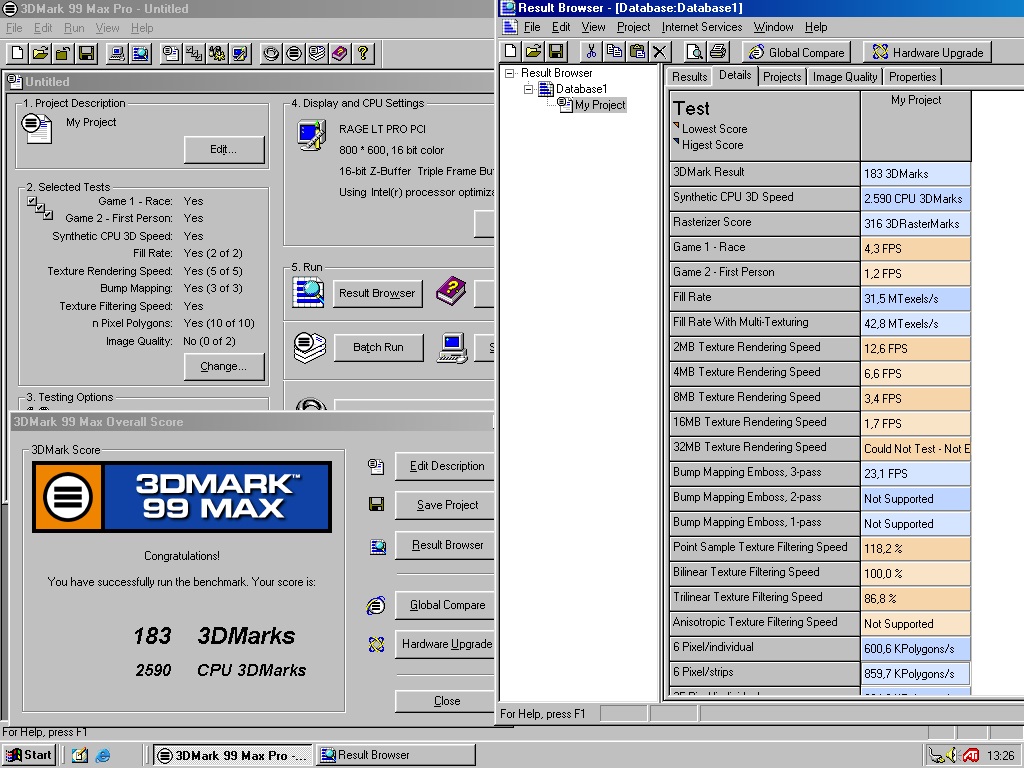Open the Project menu in Result Browser

click(x=633, y=27)
